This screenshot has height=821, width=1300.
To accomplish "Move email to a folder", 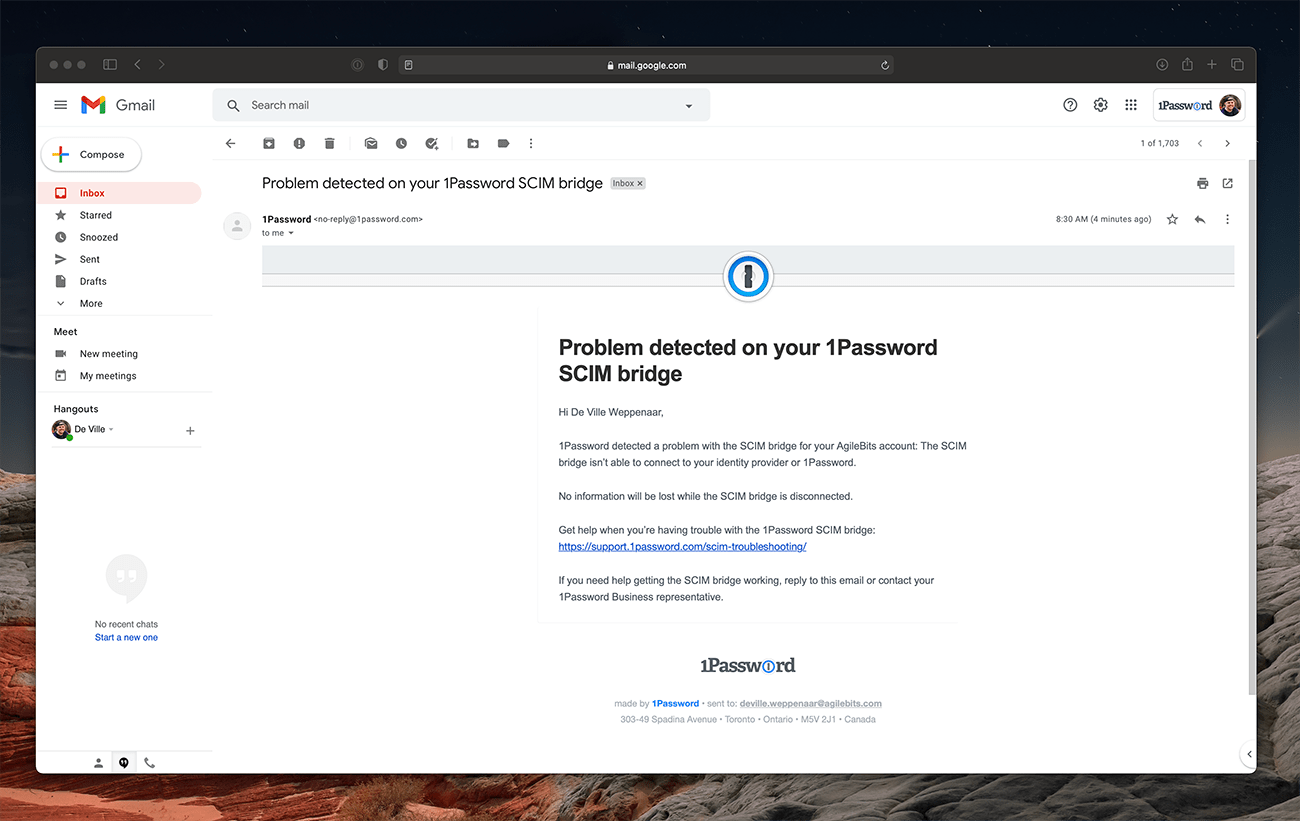I will [473, 144].
